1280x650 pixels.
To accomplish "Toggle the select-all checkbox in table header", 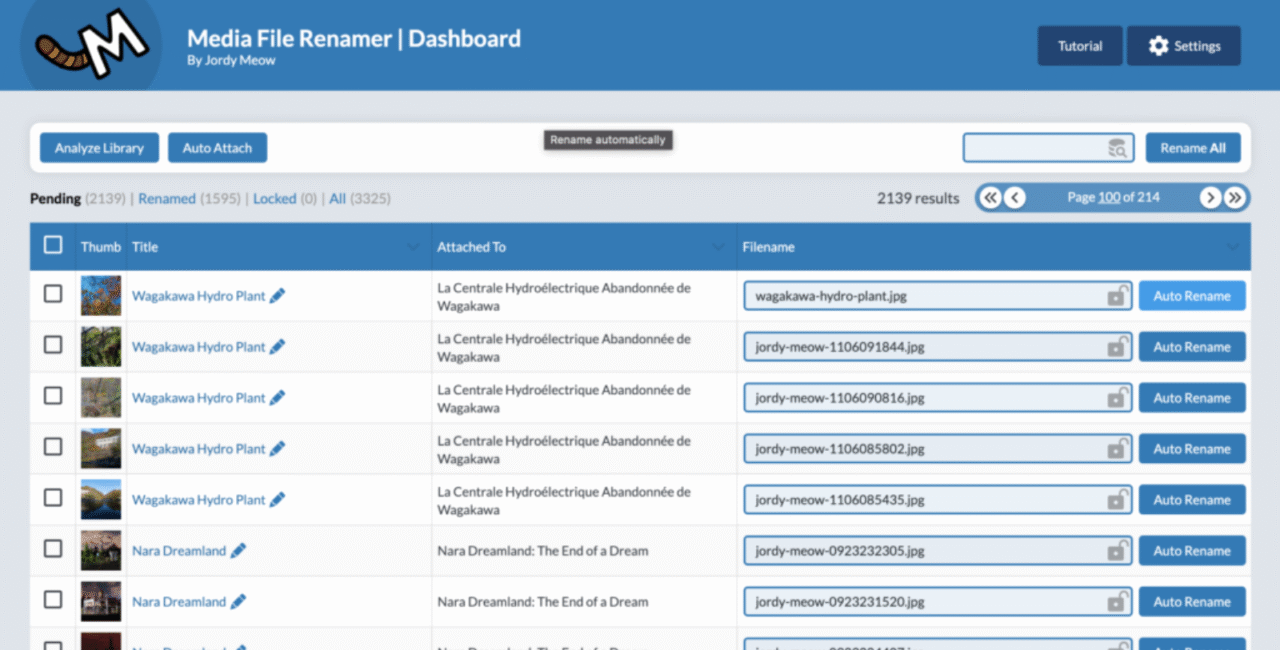I will pyautogui.click(x=53, y=245).
